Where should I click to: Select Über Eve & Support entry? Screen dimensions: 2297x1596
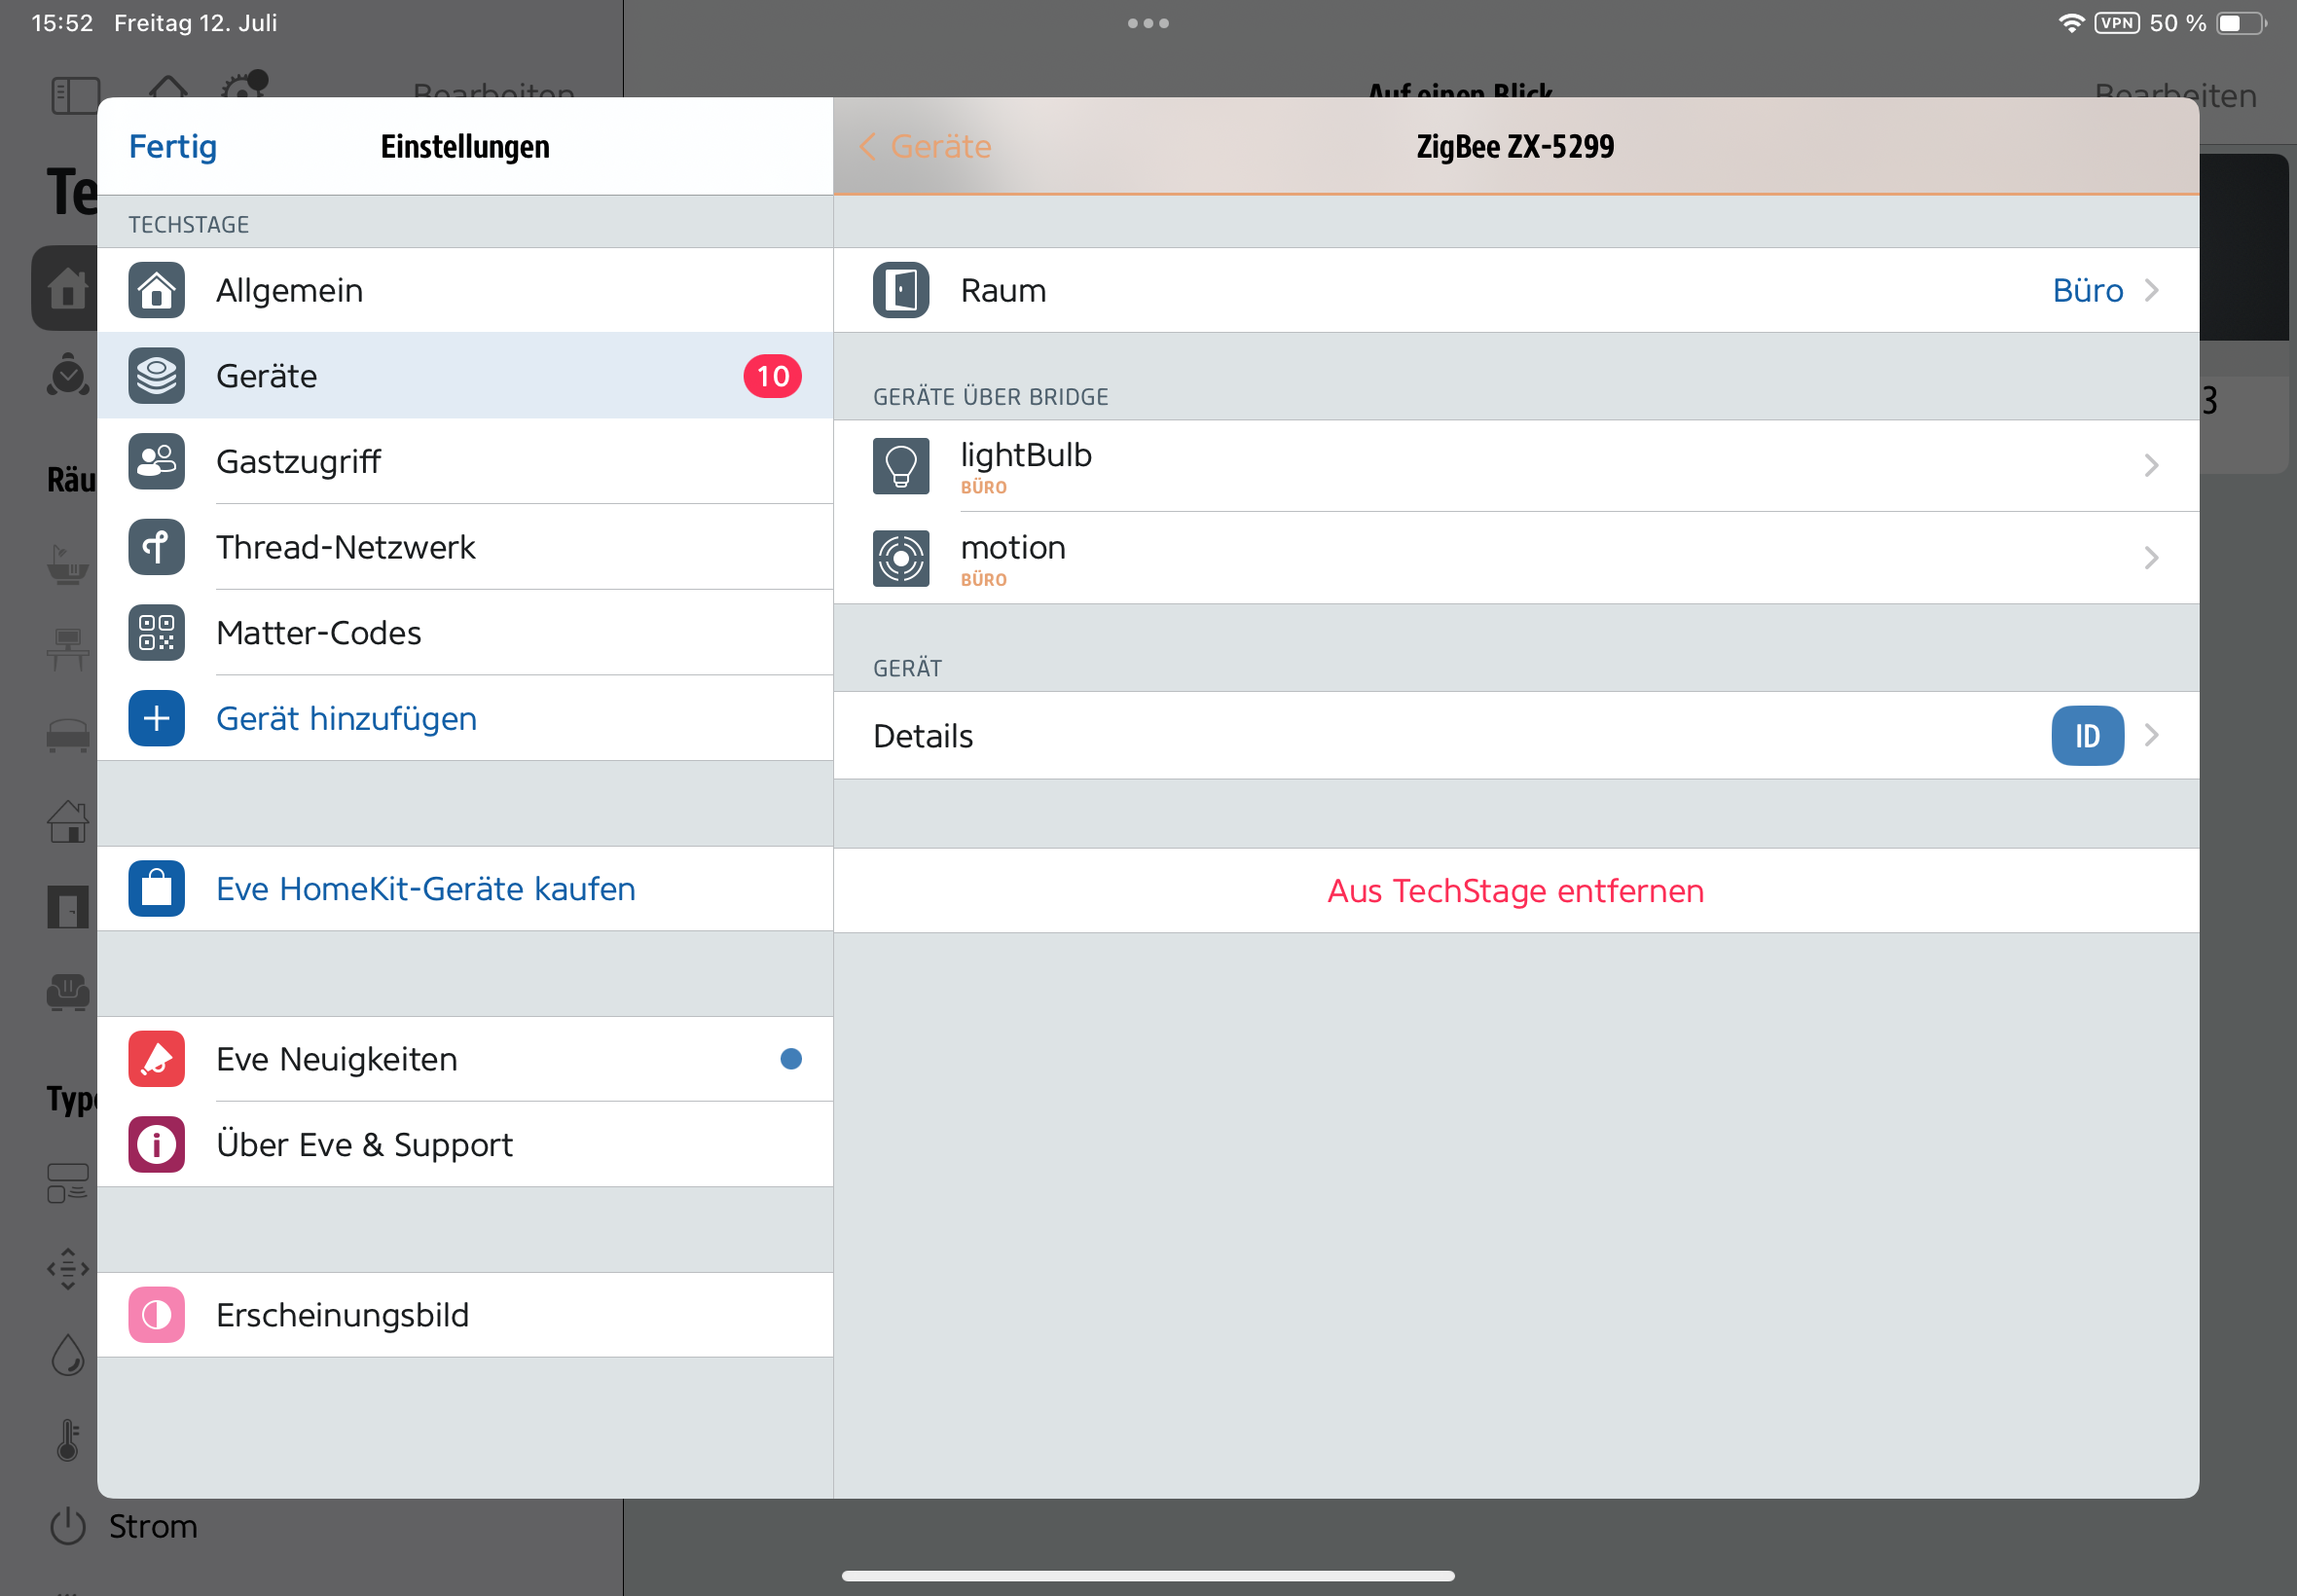tap(364, 1144)
